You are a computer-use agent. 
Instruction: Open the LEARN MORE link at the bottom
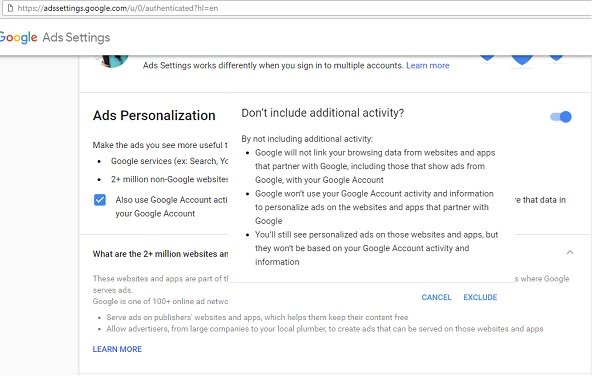coord(117,349)
